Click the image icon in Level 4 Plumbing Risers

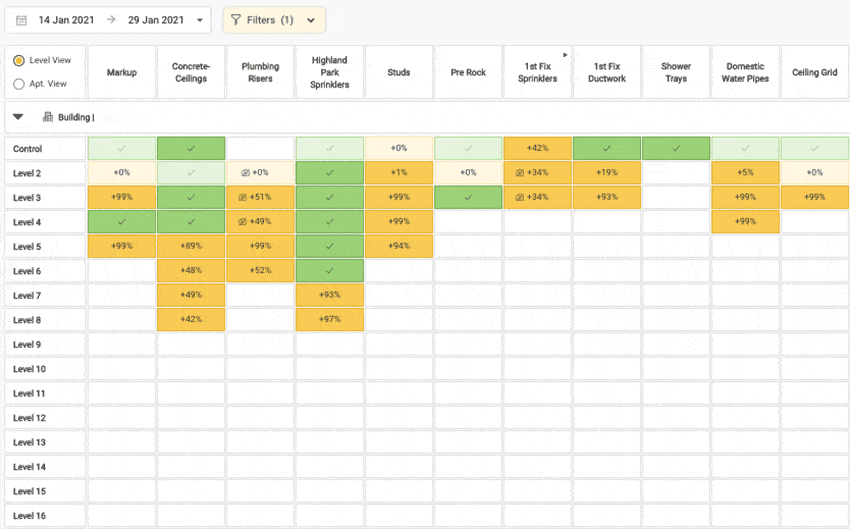coord(243,222)
